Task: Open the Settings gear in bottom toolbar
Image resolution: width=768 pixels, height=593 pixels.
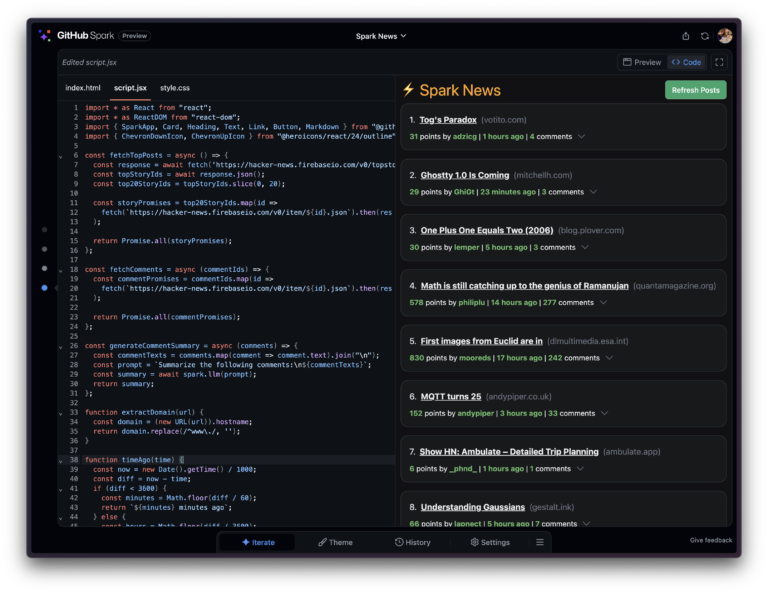Action: click(x=490, y=542)
